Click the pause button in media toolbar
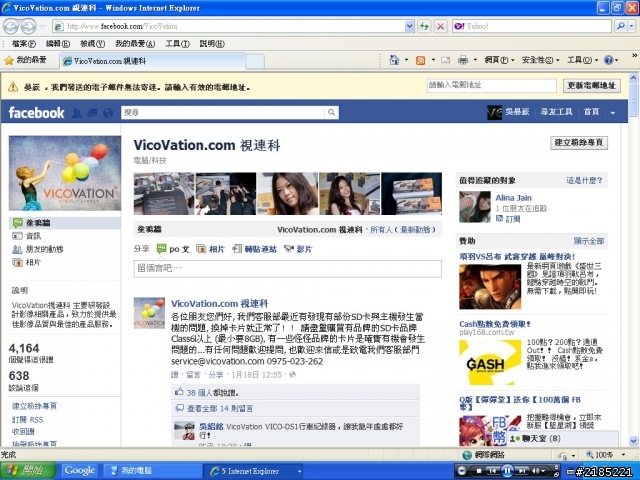 click(x=507, y=471)
